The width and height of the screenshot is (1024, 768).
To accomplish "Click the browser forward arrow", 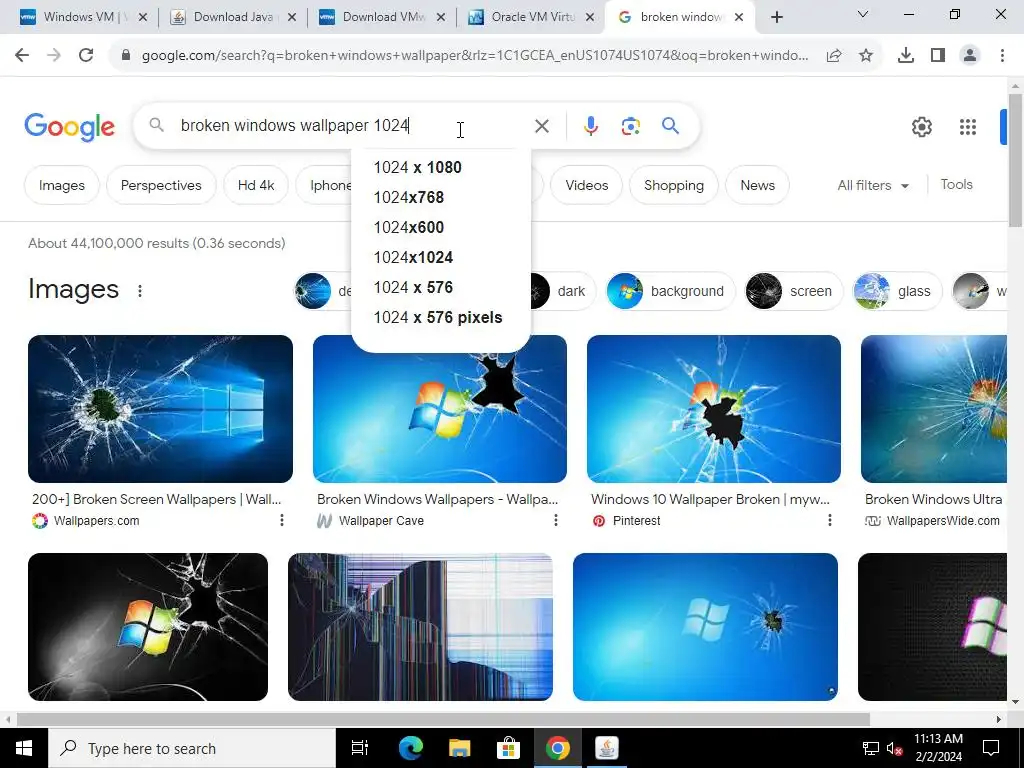I will [54, 56].
